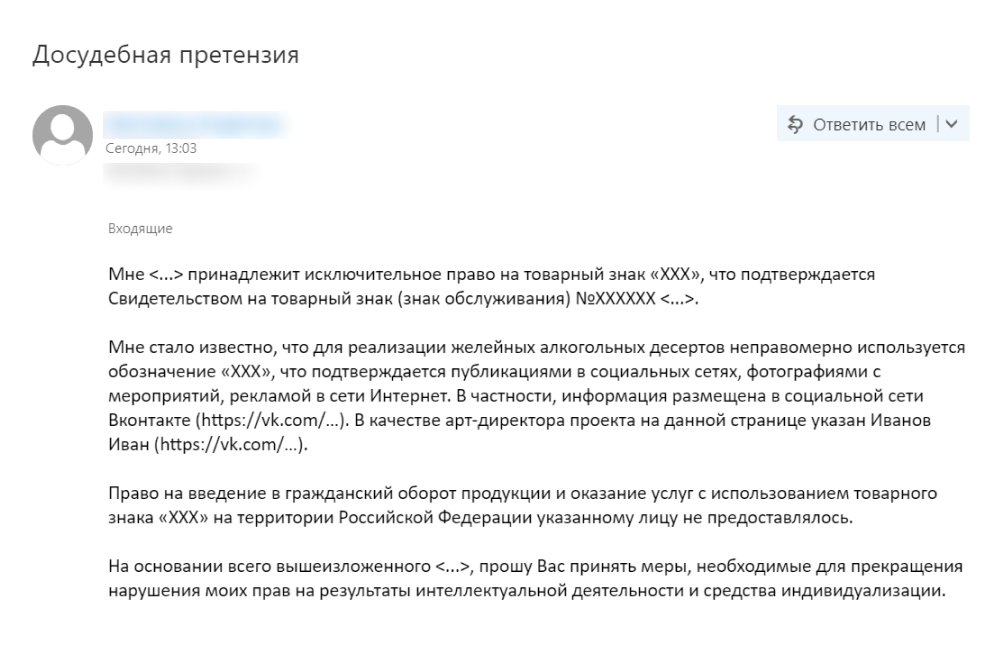Click the word "Вконтакте" in the message
The width and height of the screenshot is (1000, 649).
[x=149, y=421]
